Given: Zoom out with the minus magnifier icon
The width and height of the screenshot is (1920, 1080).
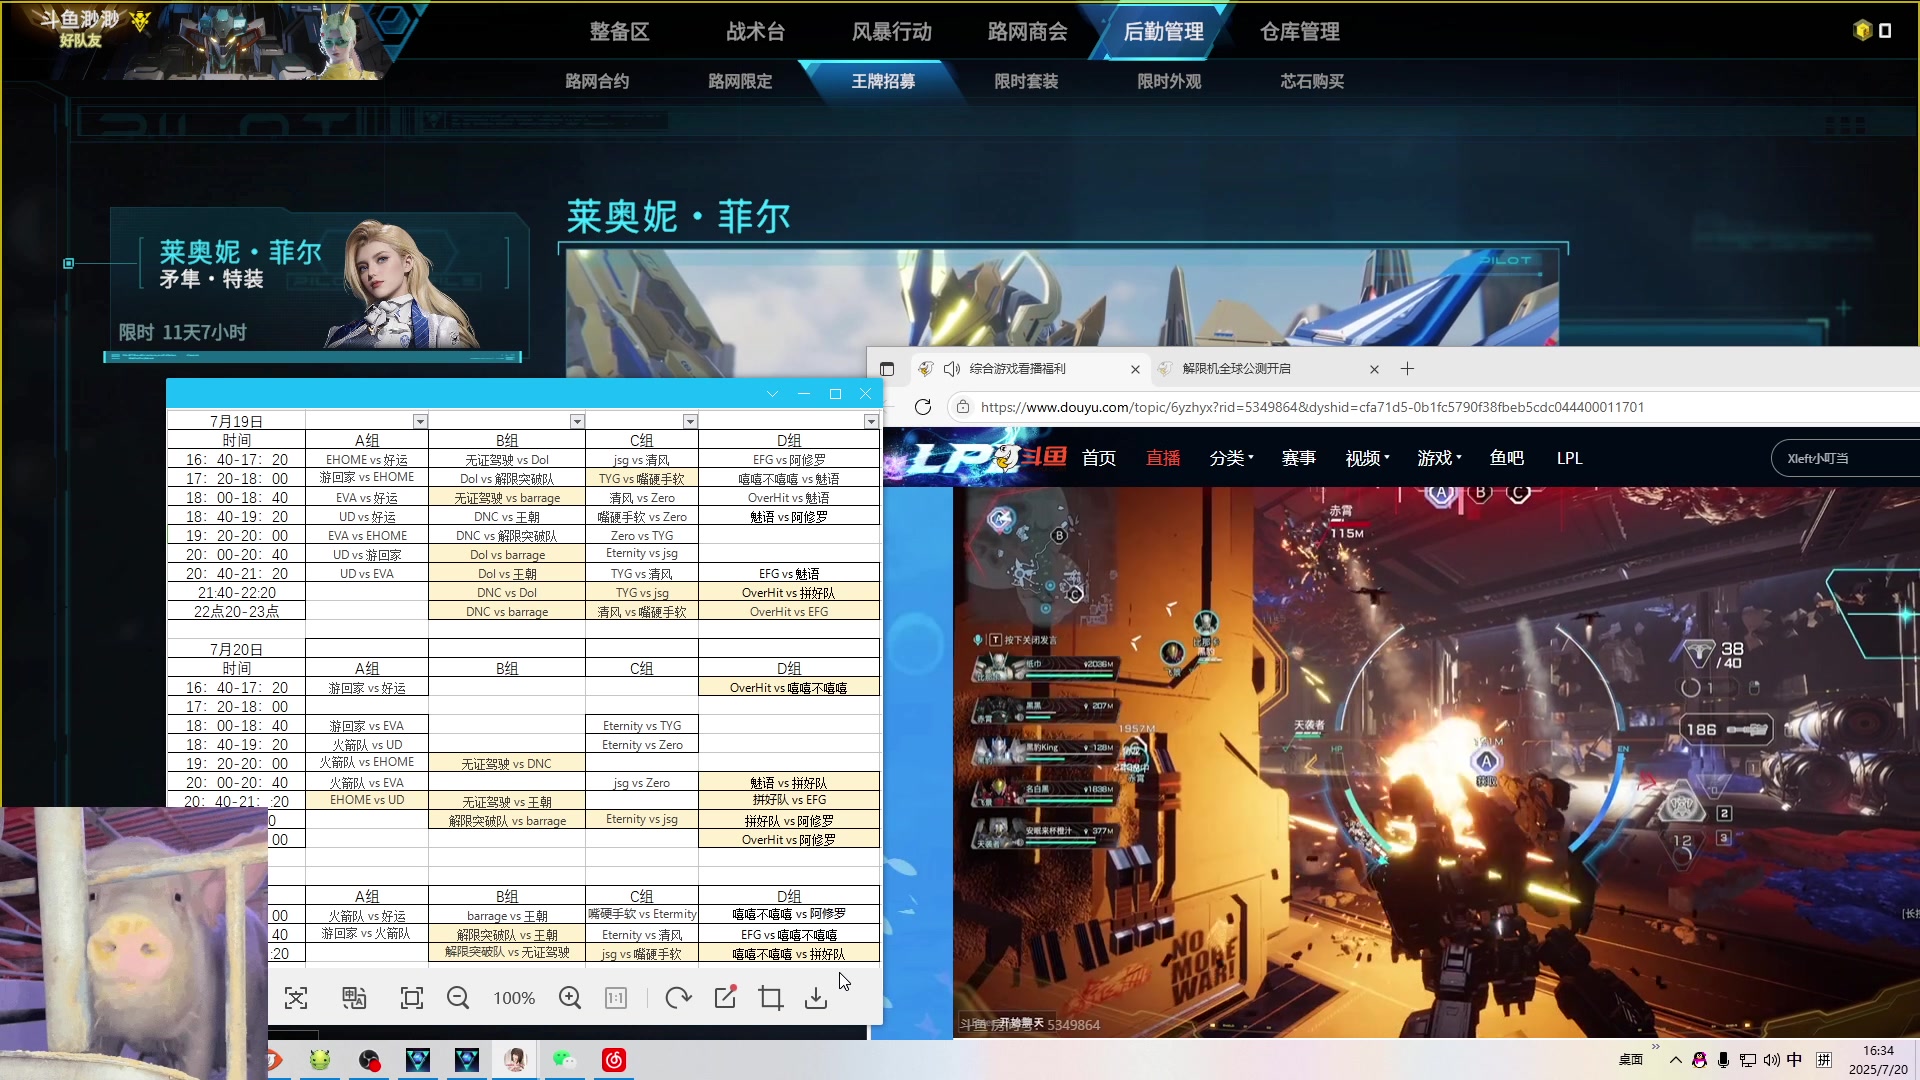Looking at the screenshot, I should tap(458, 998).
